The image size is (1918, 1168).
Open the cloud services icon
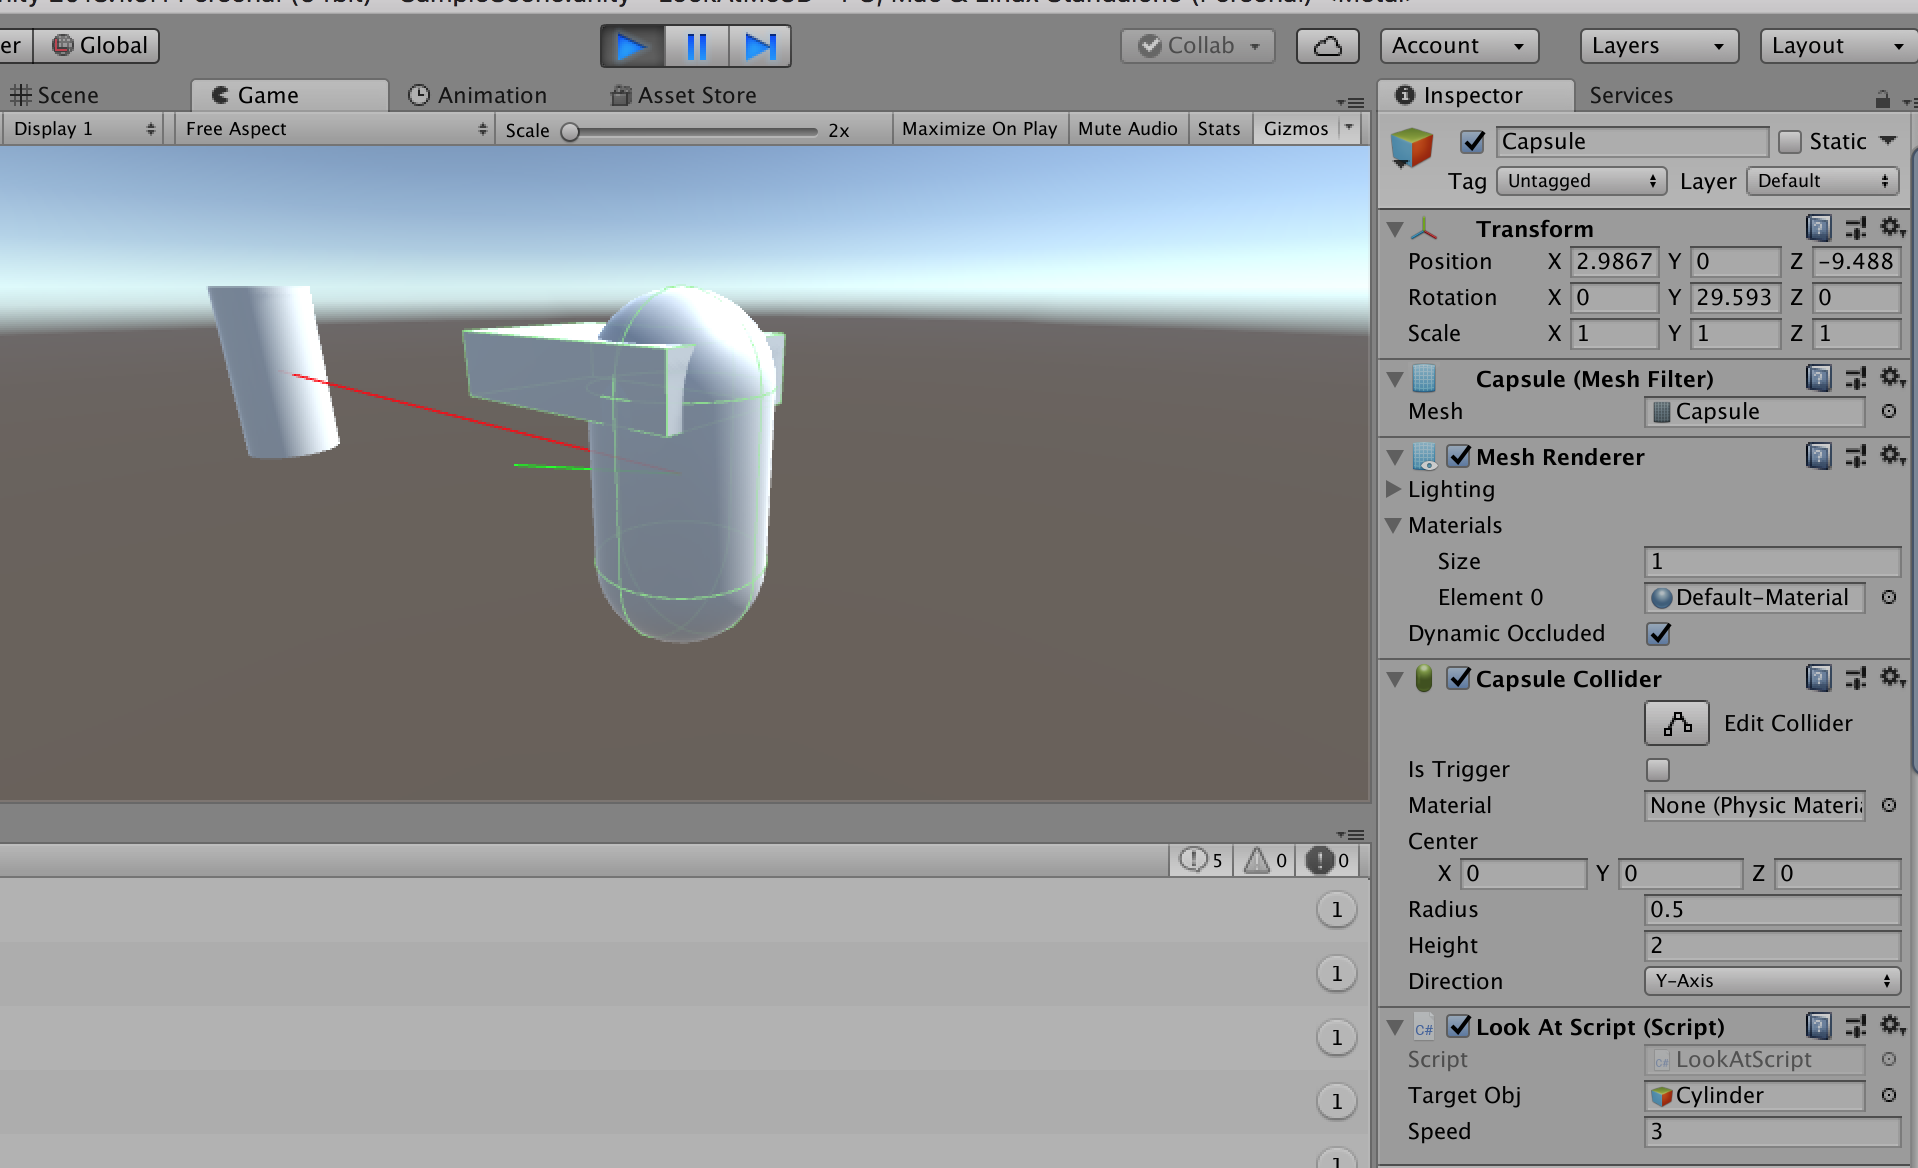pyautogui.click(x=1327, y=46)
